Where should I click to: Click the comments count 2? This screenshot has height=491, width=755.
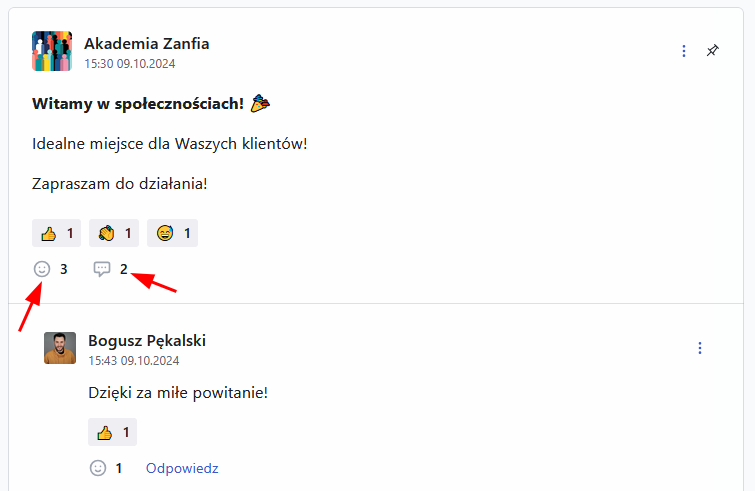(124, 268)
